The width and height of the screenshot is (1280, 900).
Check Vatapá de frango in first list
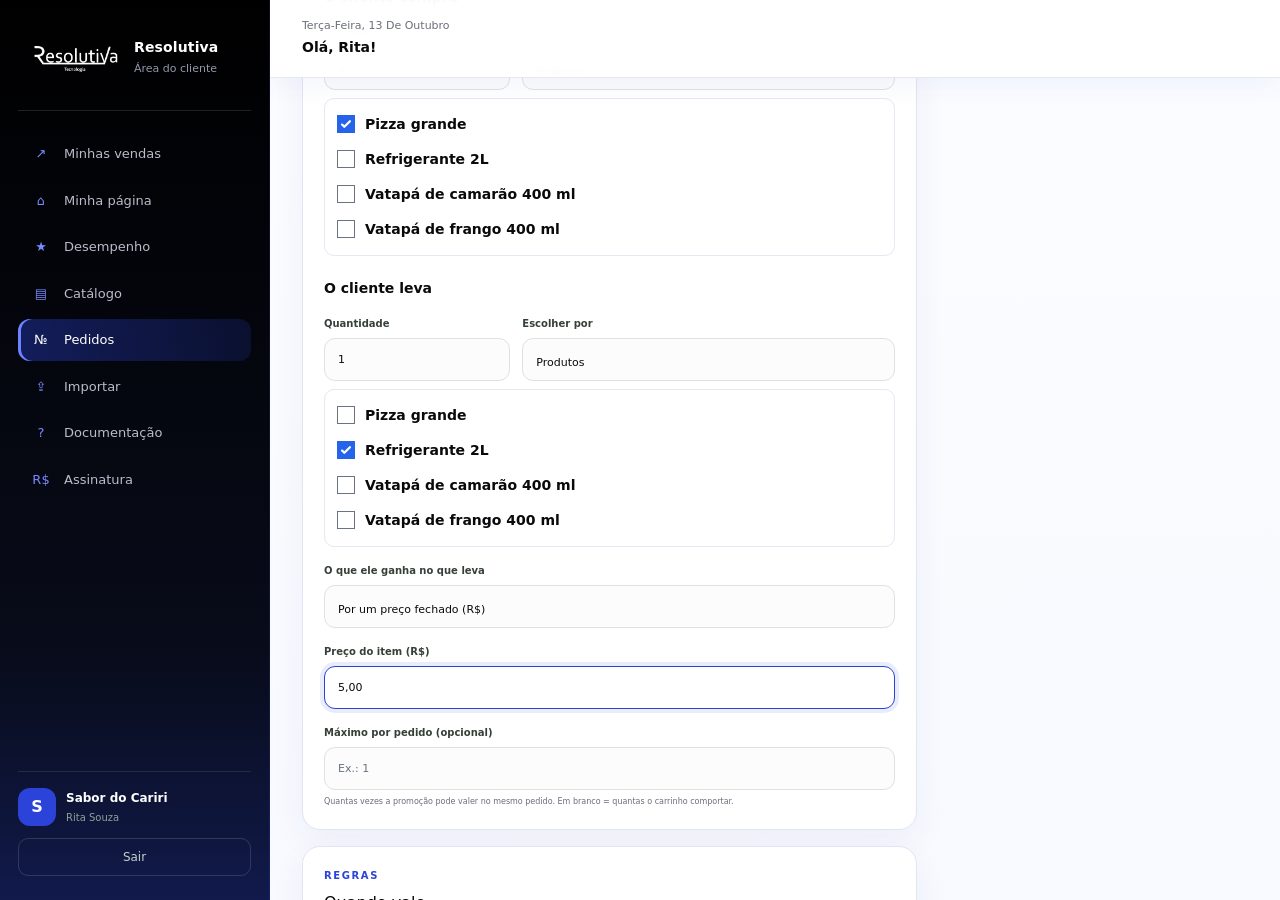(x=346, y=229)
